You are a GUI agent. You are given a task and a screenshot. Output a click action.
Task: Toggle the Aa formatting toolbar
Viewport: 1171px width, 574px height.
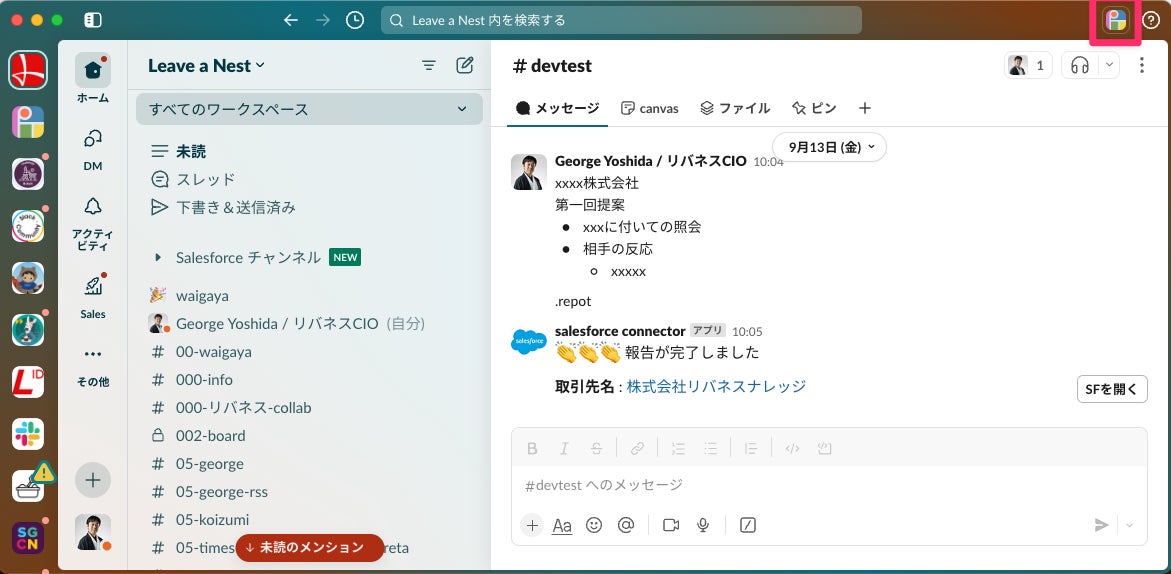[x=562, y=525]
